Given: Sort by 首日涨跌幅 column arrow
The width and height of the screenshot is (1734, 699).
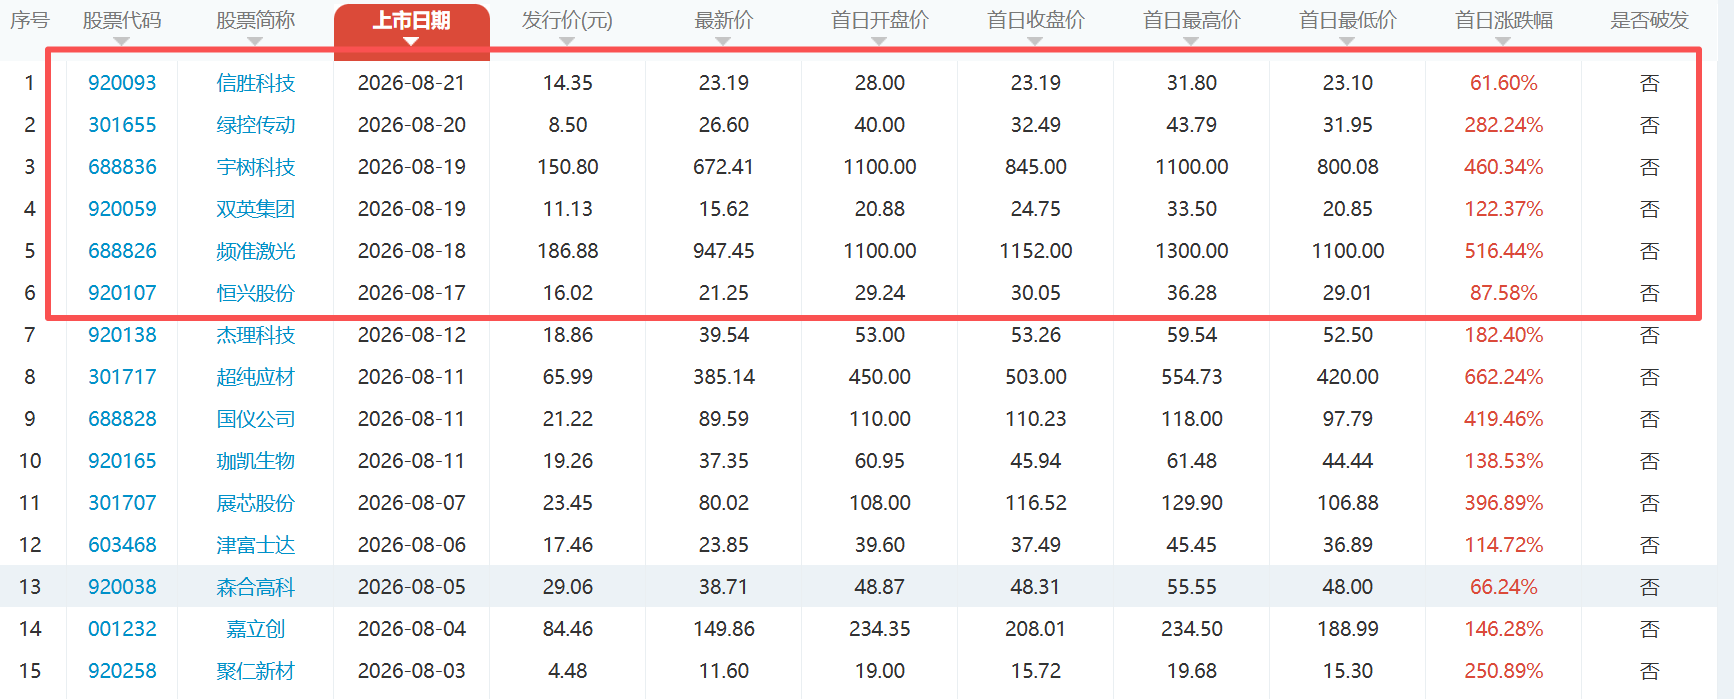Looking at the screenshot, I should pos(1503,41).
